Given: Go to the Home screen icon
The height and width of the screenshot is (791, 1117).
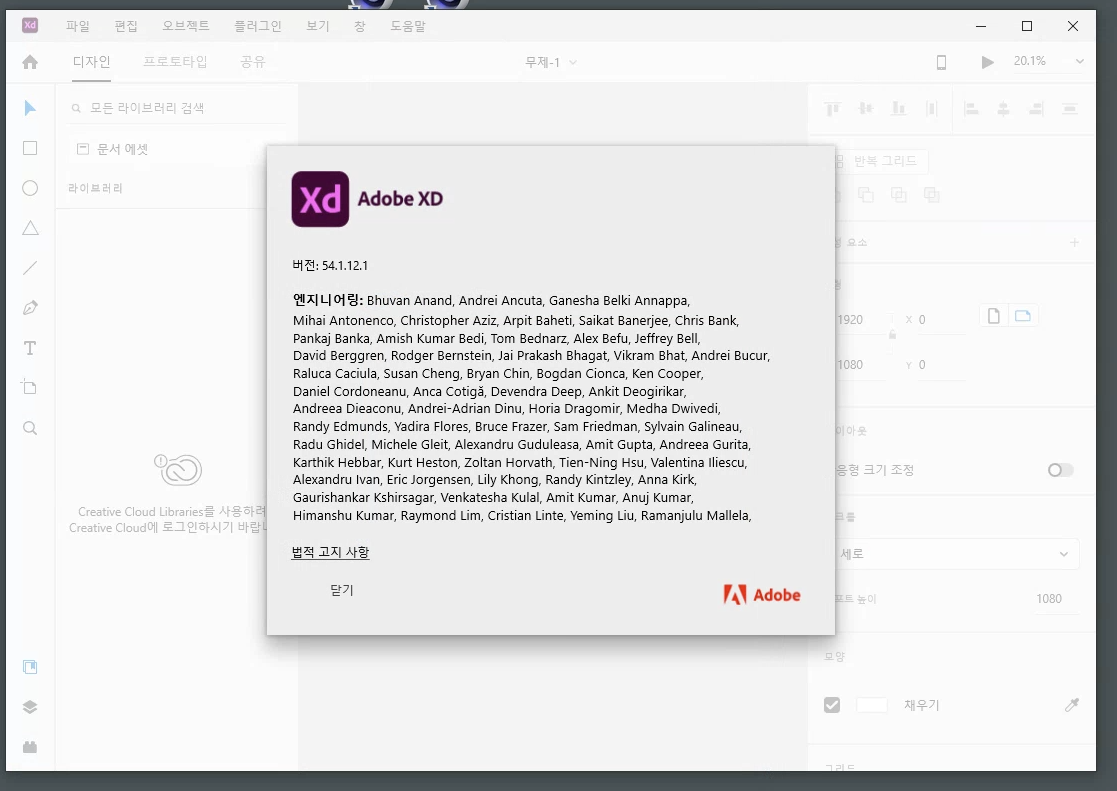Looking at the screenshot, I should pos(30,62).
